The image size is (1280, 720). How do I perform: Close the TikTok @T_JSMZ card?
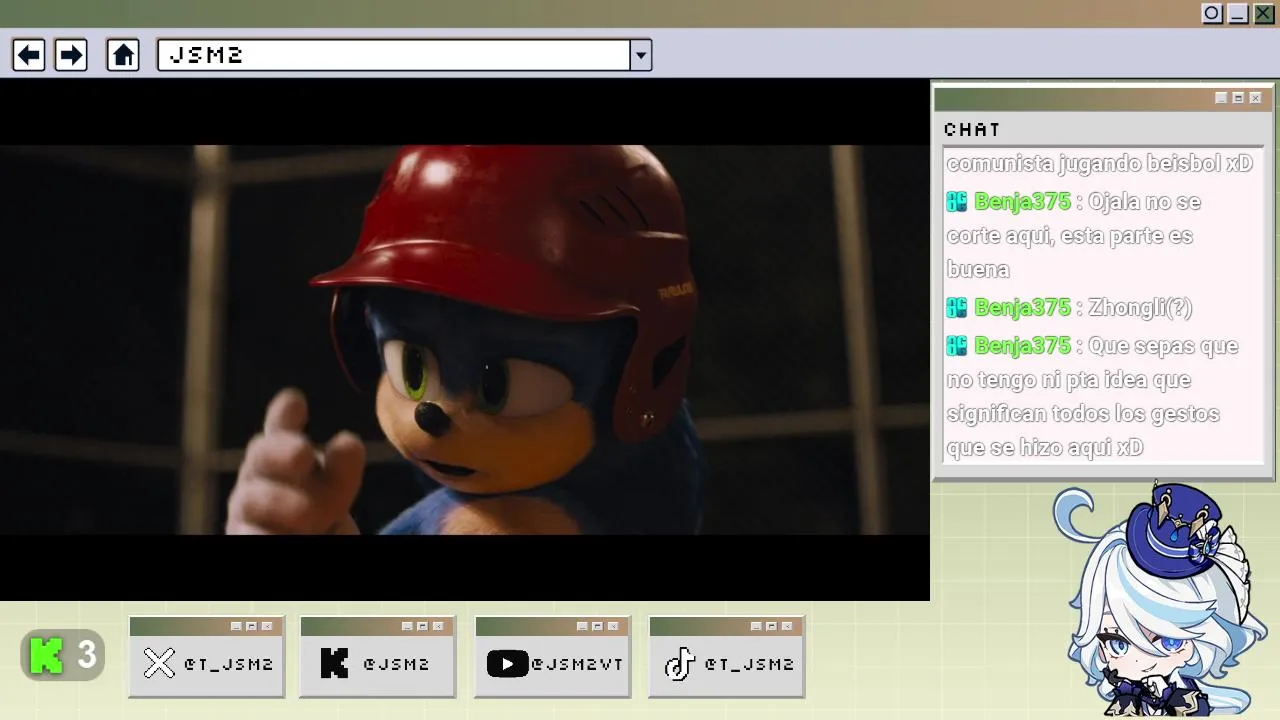point(787,626)
